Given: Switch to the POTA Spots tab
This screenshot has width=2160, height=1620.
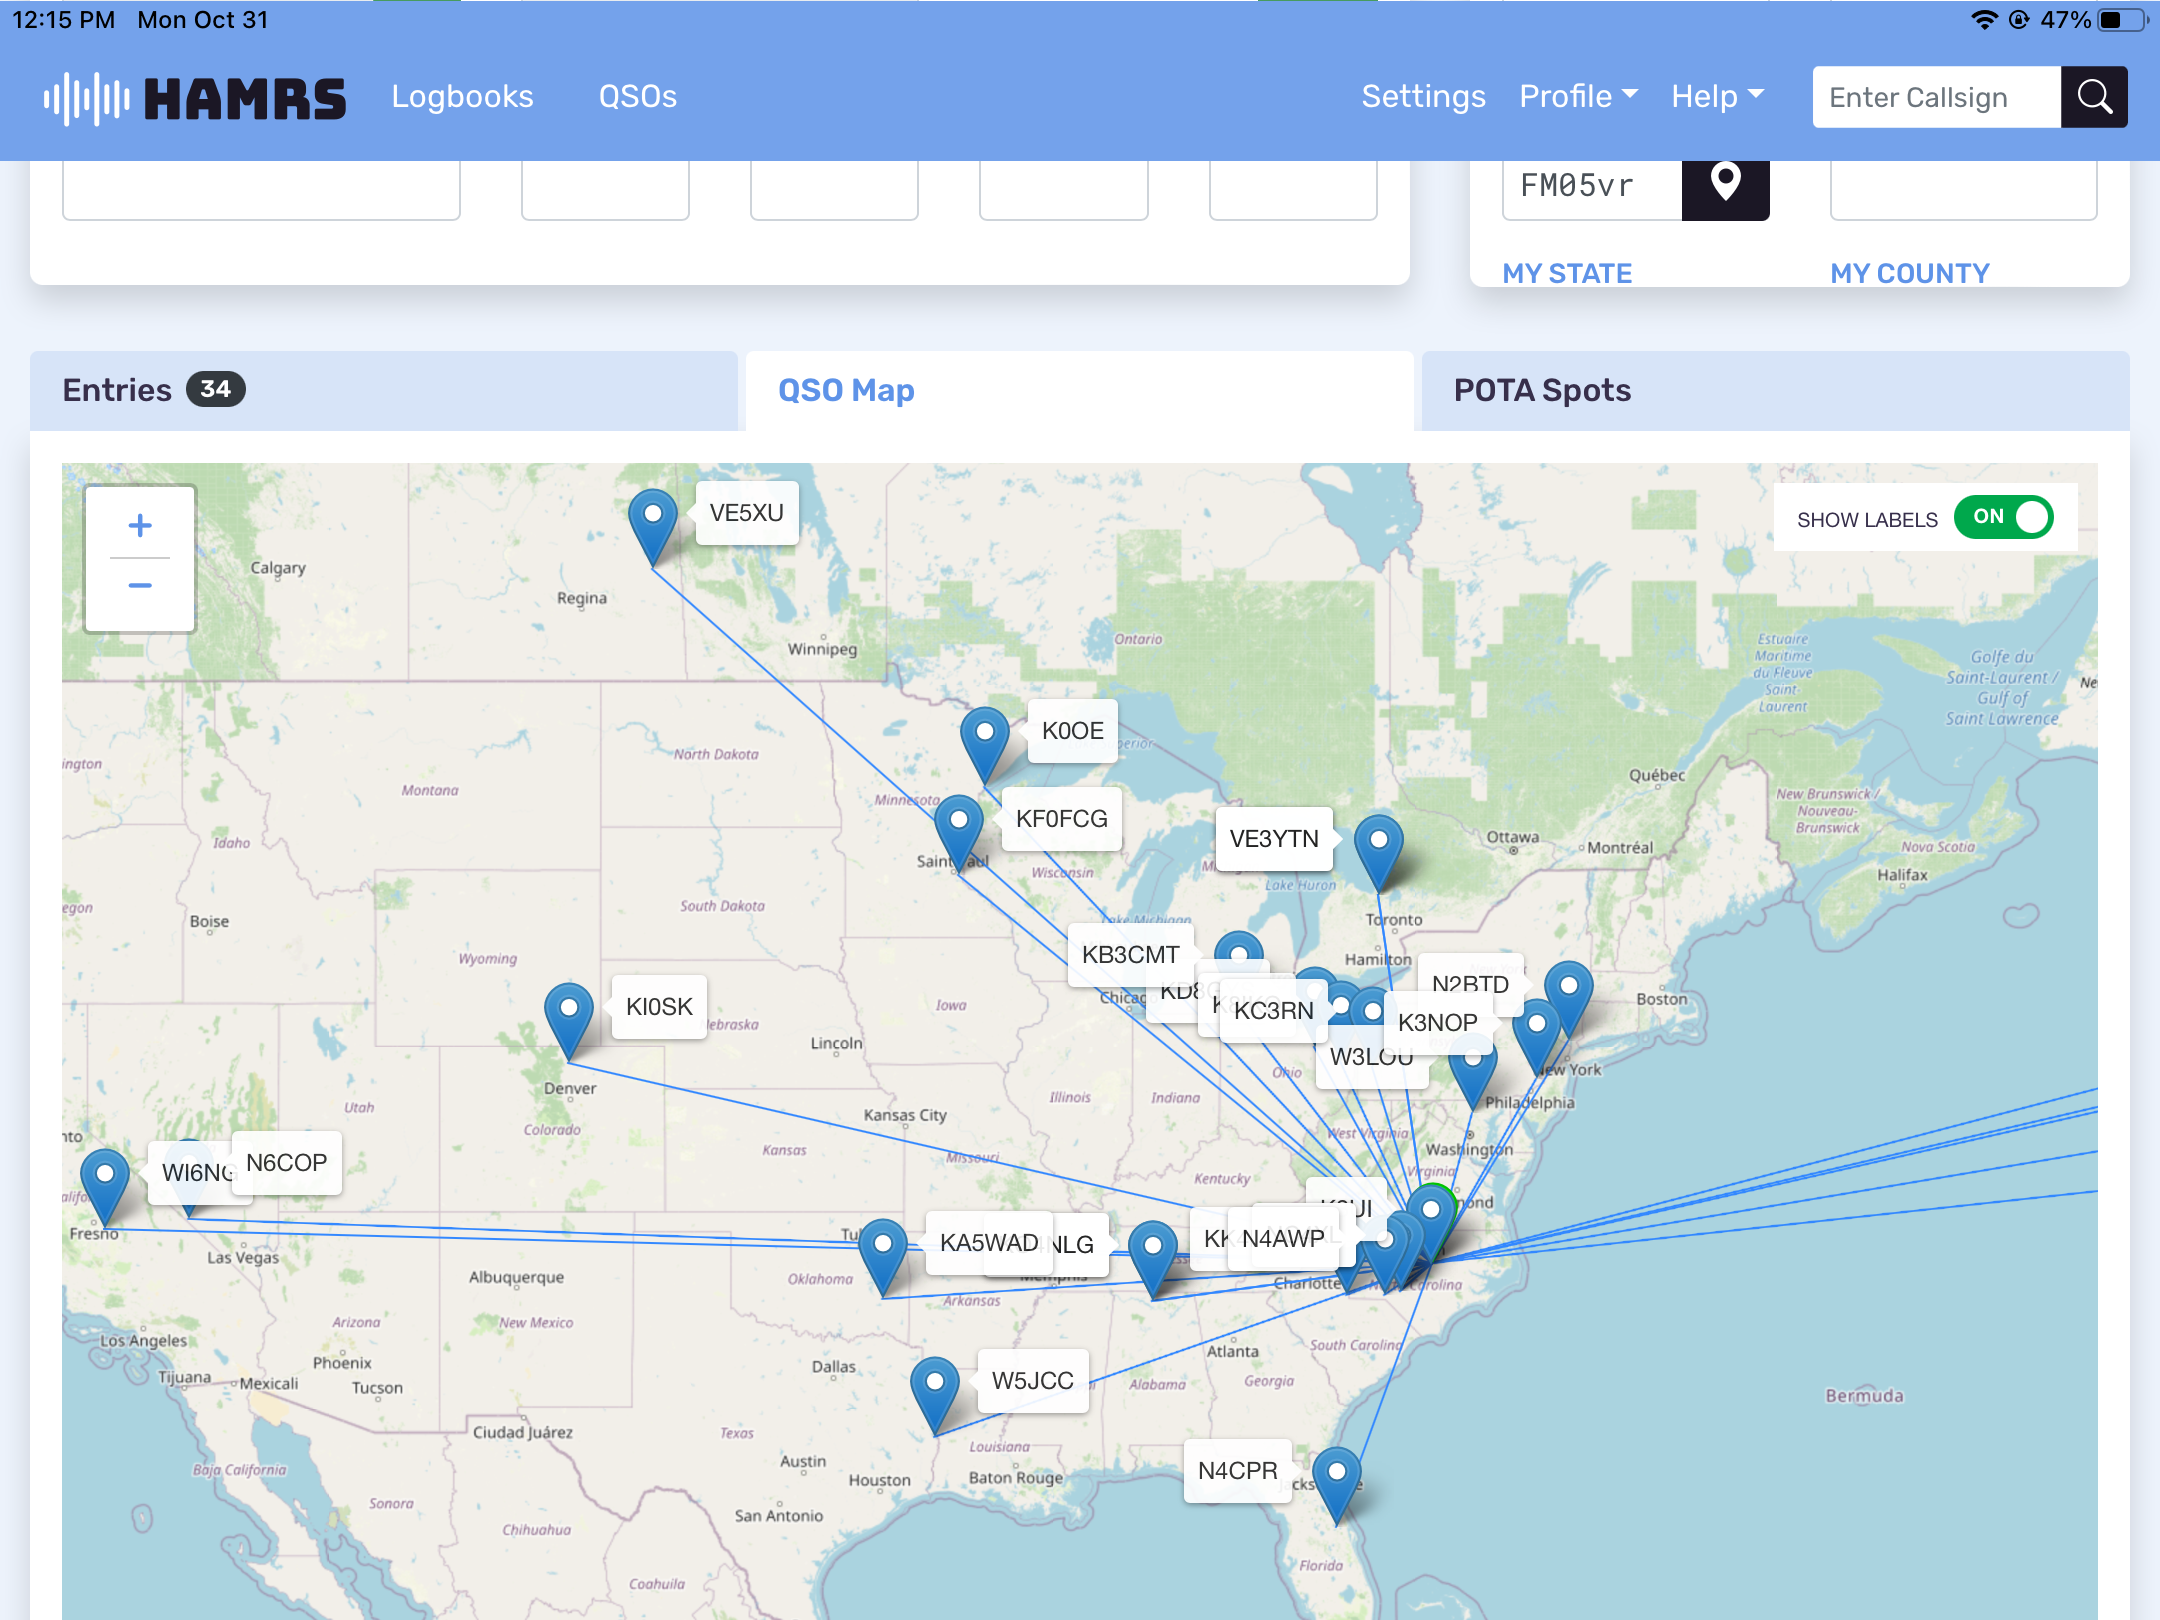Looking at the screenshot, I should click(x=1776, y=390).
